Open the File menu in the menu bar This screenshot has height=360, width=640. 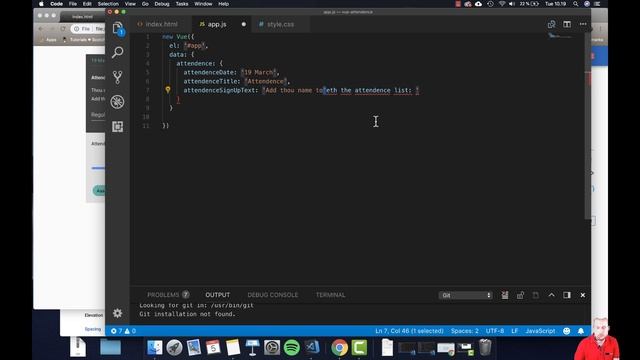[x=73, y=4]
